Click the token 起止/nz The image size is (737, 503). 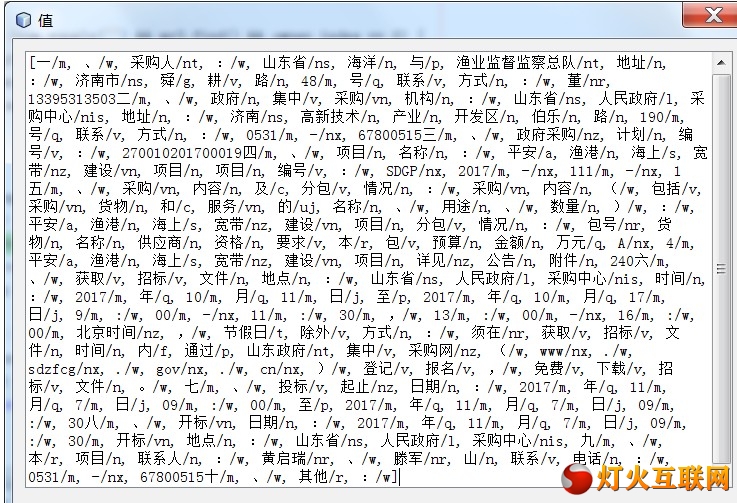[x=368, y=387]
